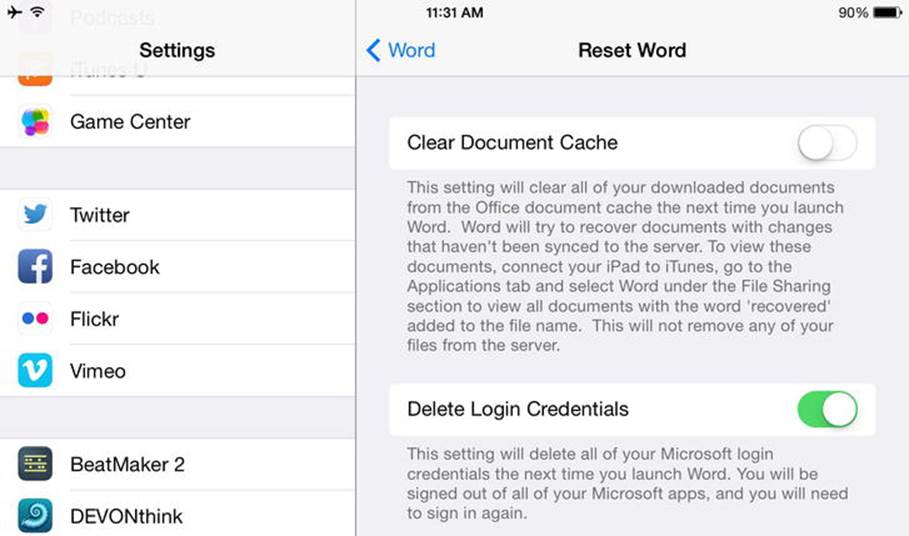Tap the battery status icon

[888, 12]
